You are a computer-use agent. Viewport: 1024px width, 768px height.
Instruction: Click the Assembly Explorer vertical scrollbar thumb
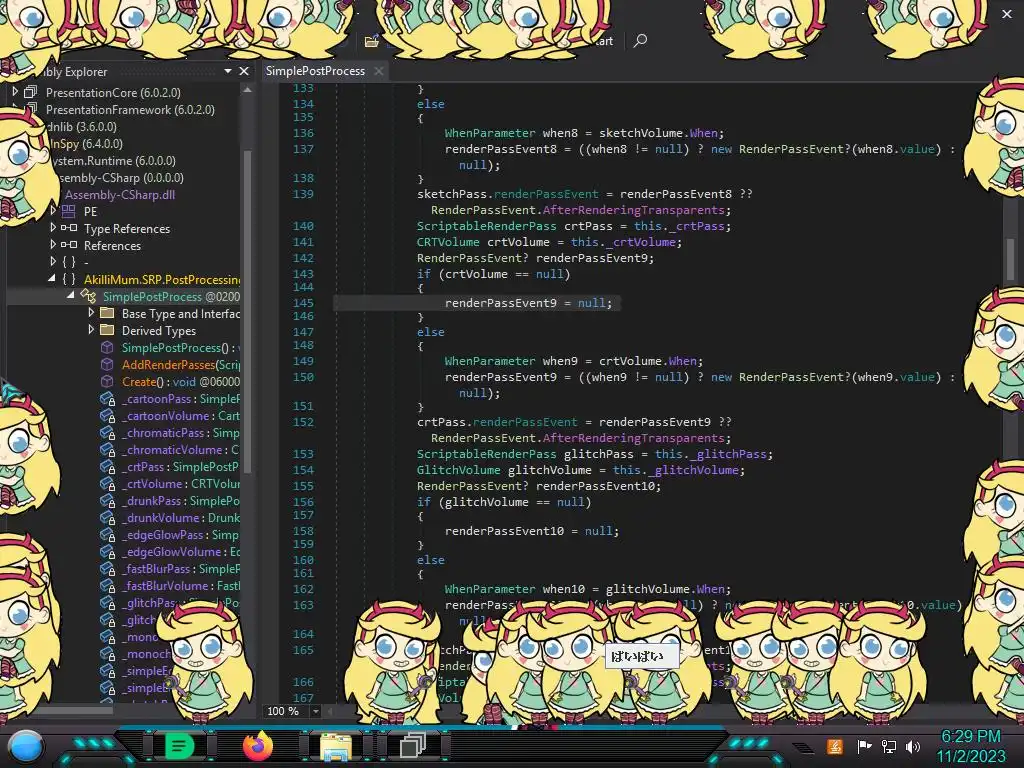pyautogui.click(x=248, y=310)
